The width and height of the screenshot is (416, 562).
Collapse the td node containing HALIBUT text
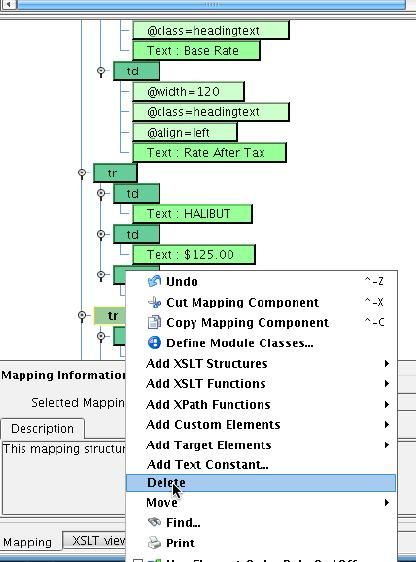tap(101, 194)
